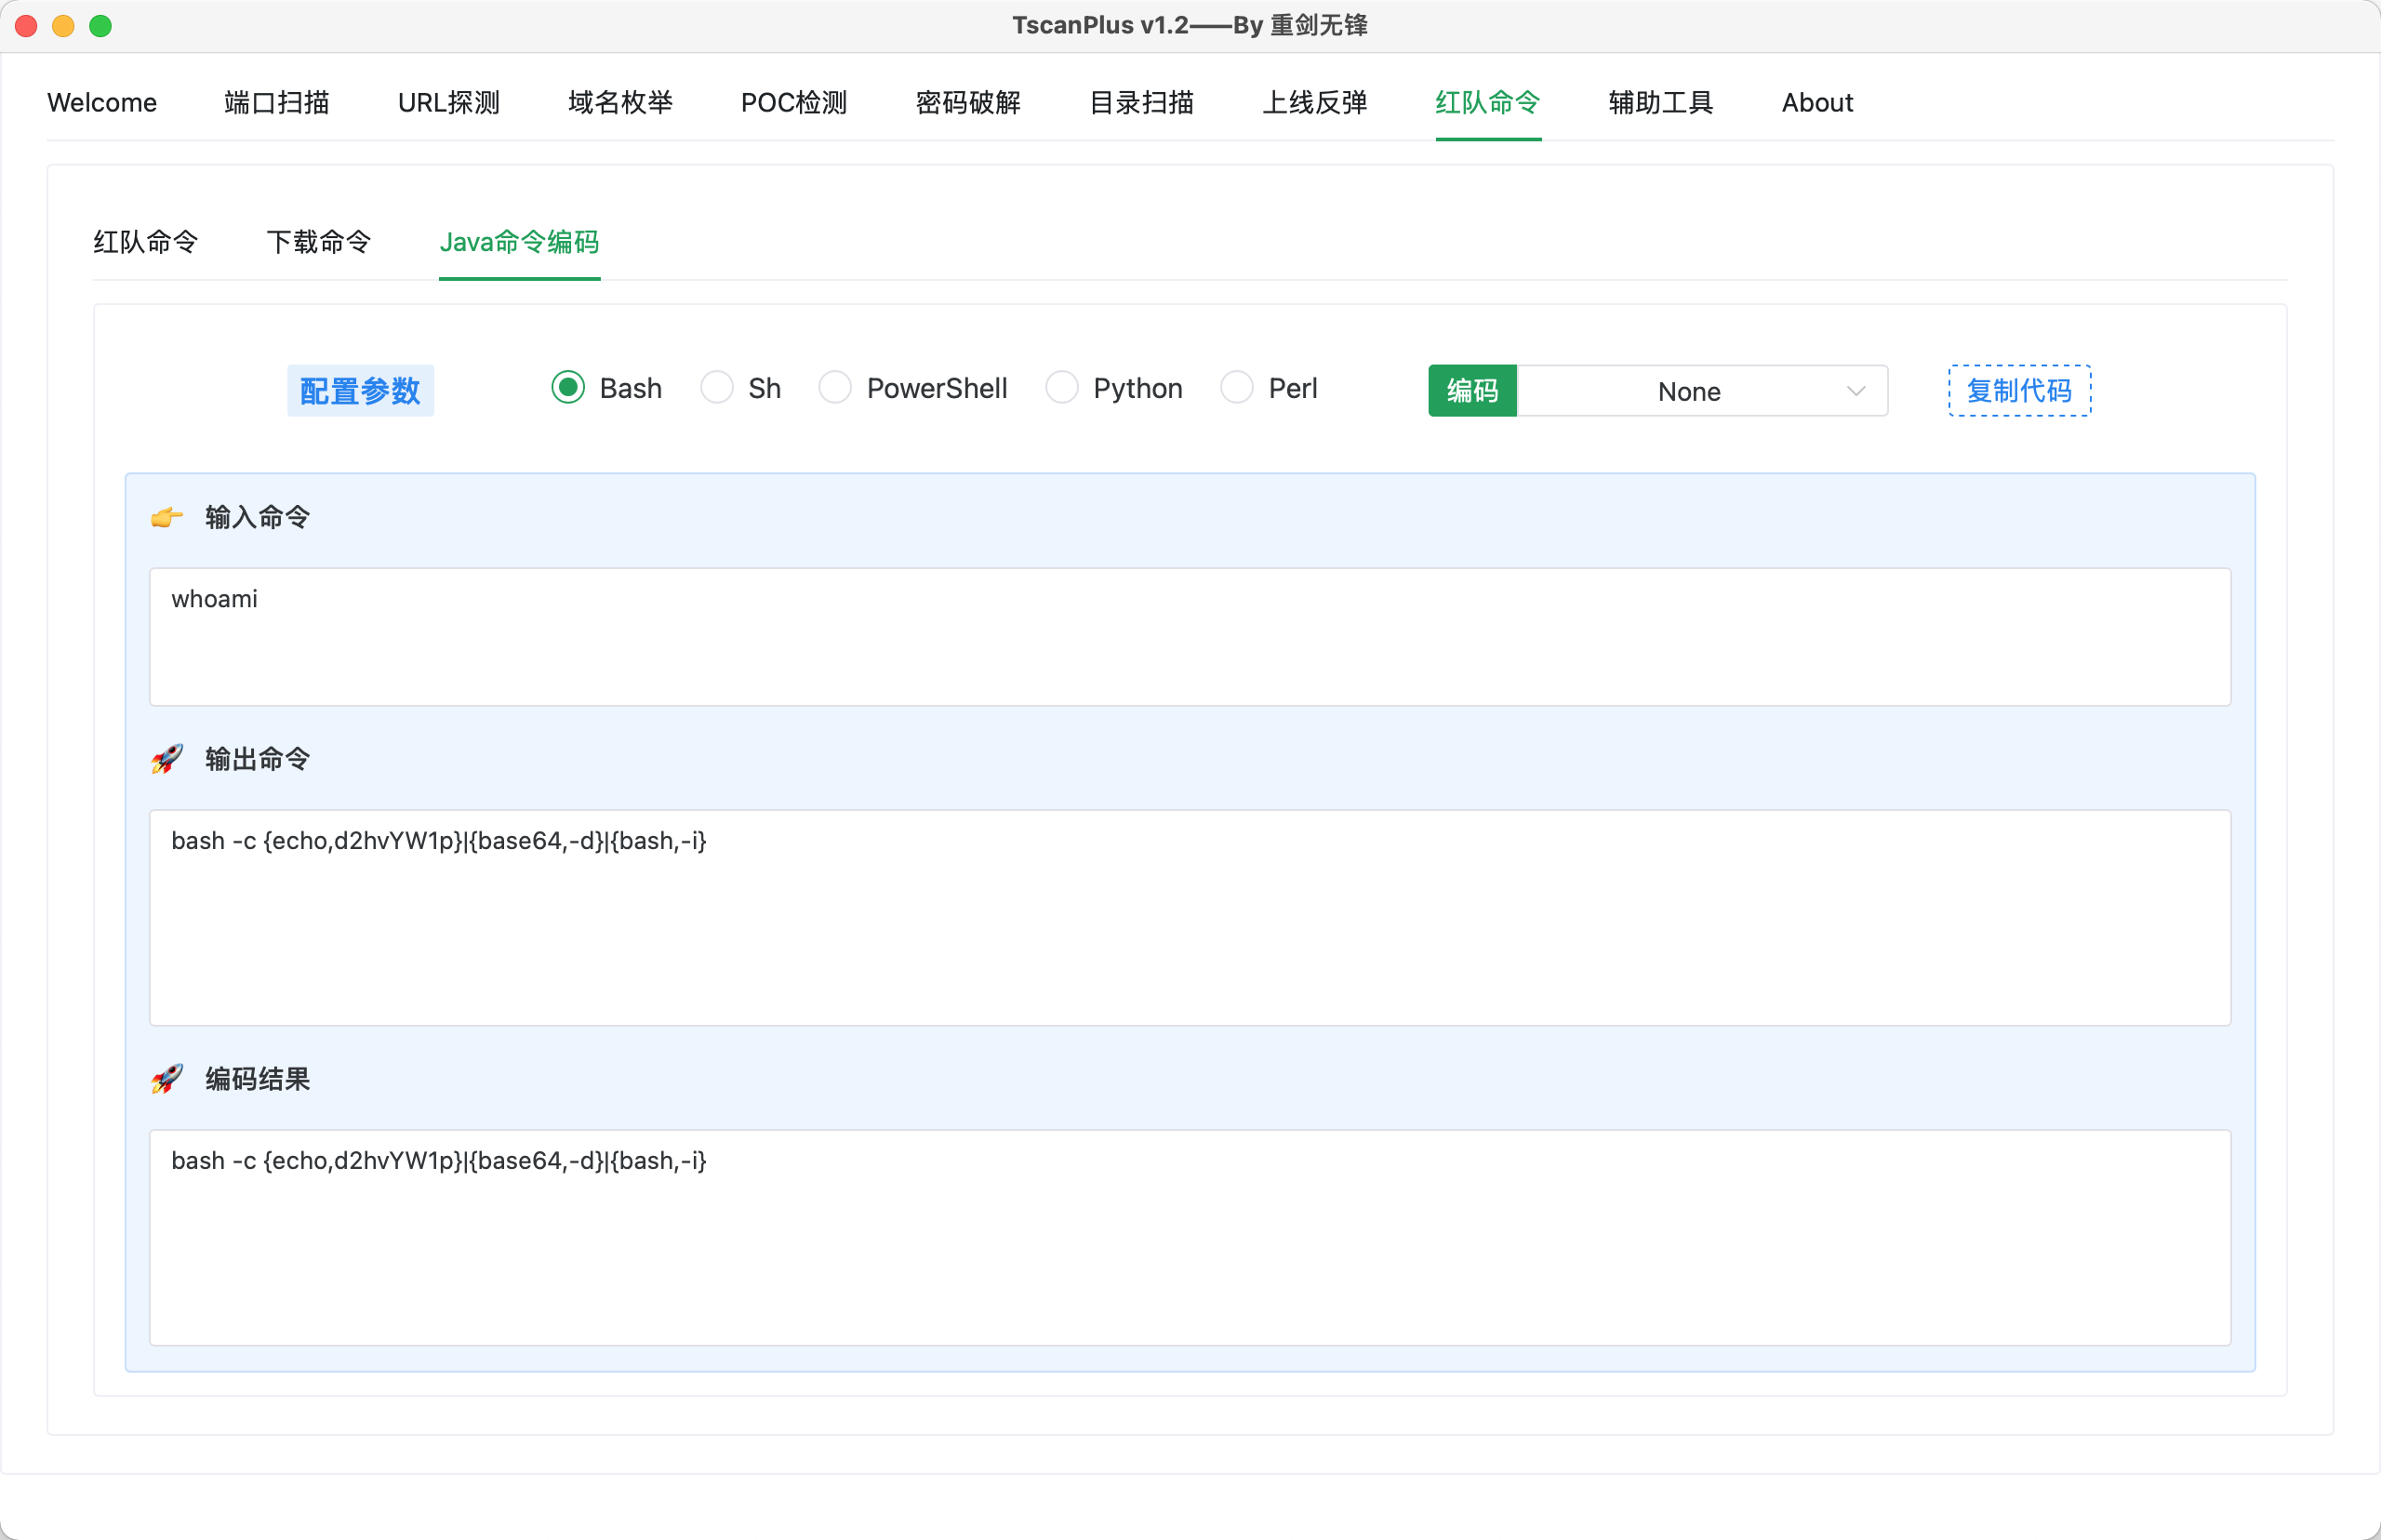
Task: Open the POC检测 tab
Action: click(x=794, y=102)
